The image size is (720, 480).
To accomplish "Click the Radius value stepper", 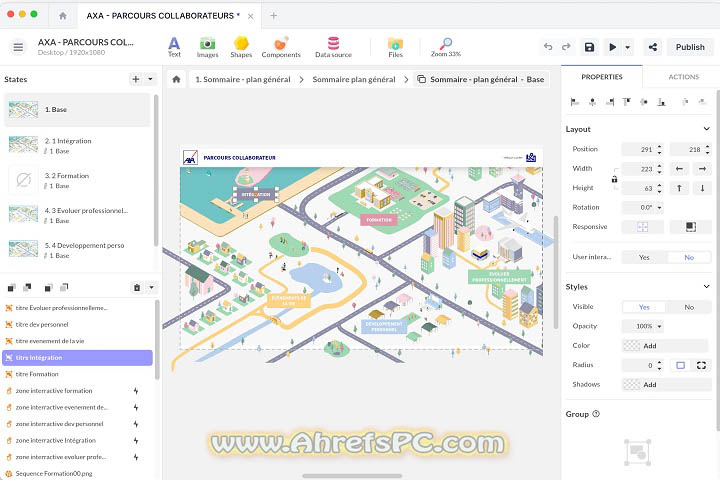I will [x=659, y=365].
